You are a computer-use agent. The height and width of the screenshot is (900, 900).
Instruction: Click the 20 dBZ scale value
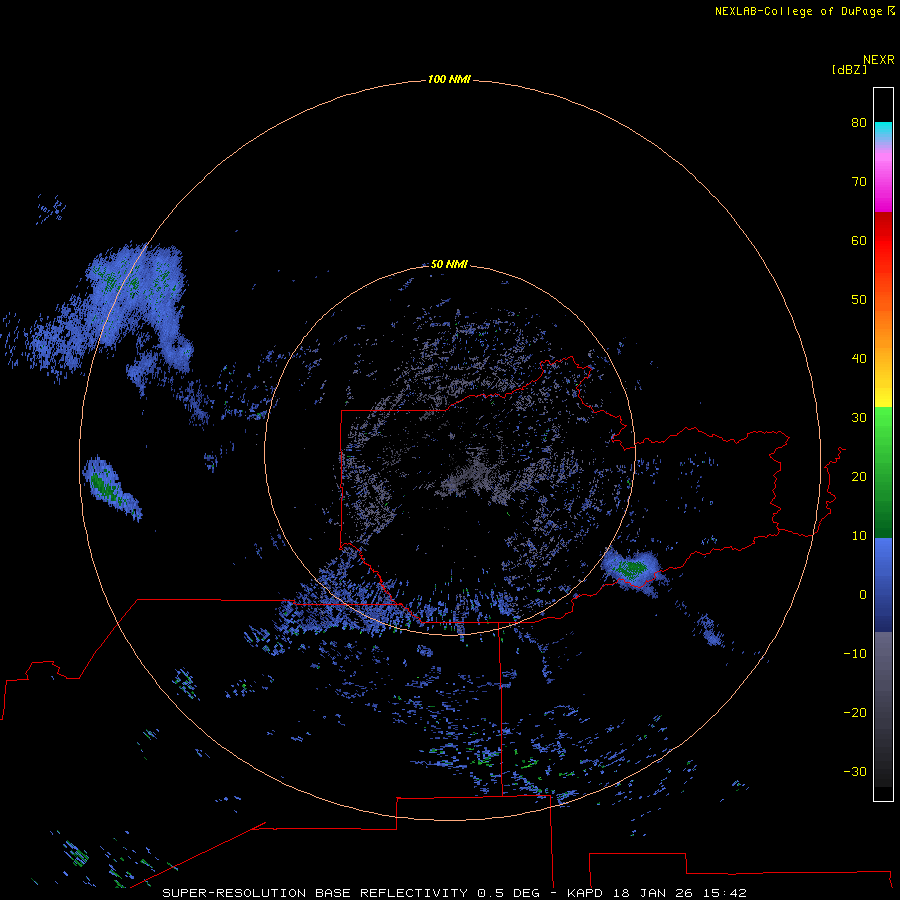pyautogui.click(x=859, y=476)
